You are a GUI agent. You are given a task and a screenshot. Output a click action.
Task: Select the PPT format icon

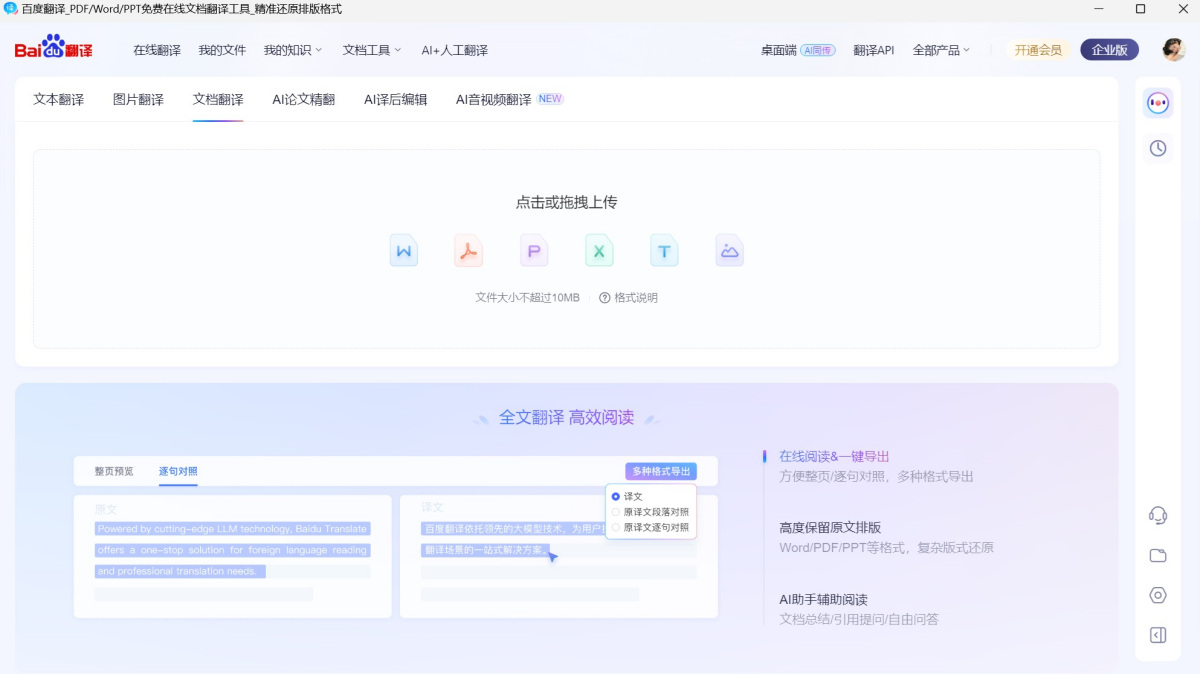pyautogui.click(x=534, y=250)
